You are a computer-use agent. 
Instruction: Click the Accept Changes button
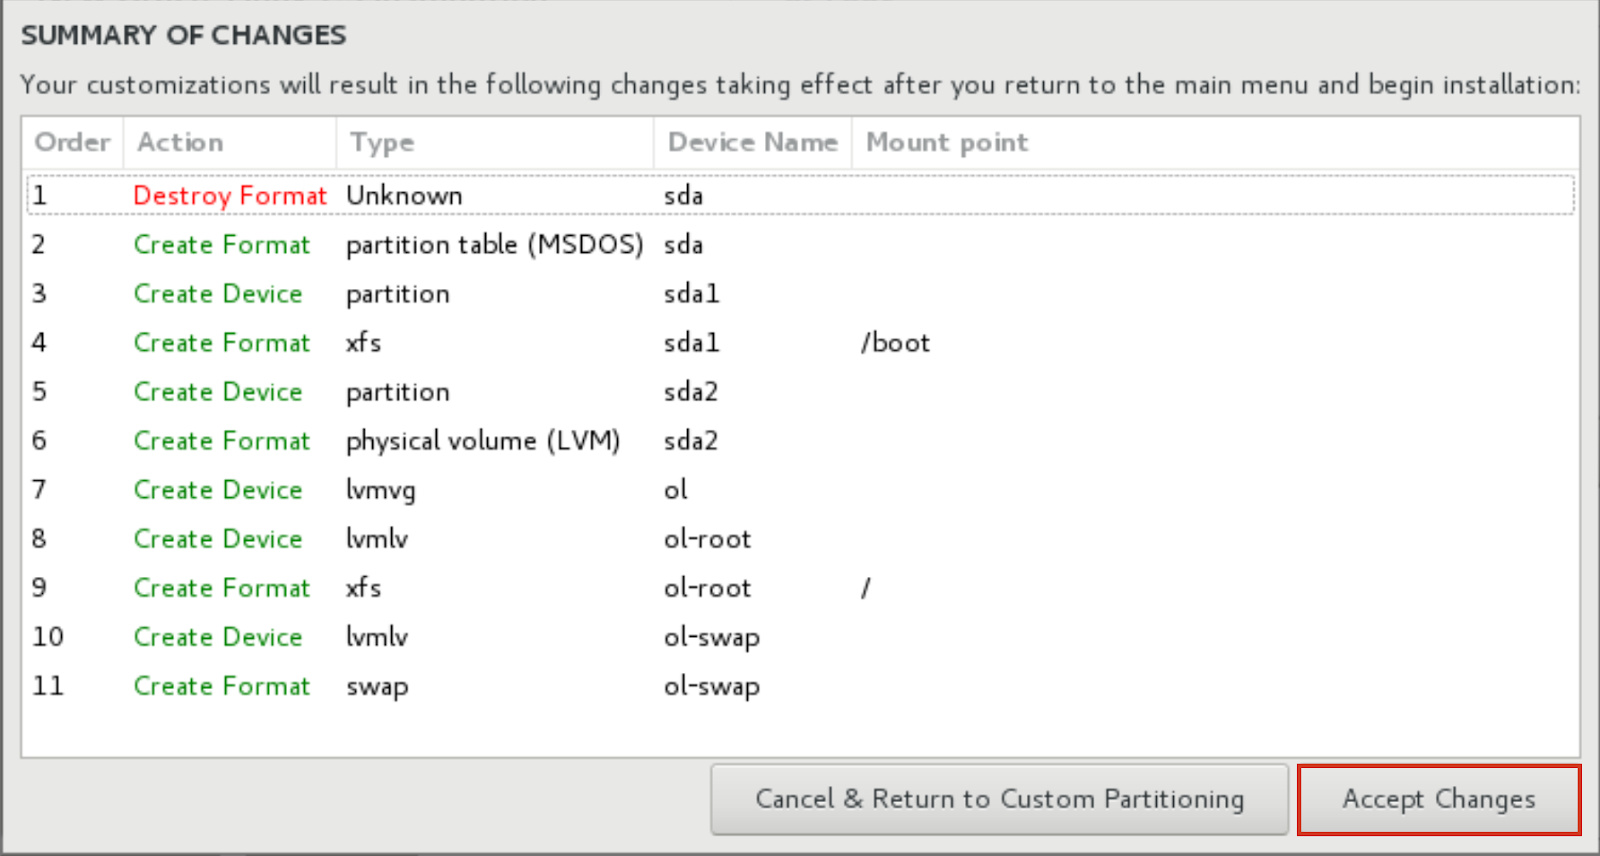1439,800
